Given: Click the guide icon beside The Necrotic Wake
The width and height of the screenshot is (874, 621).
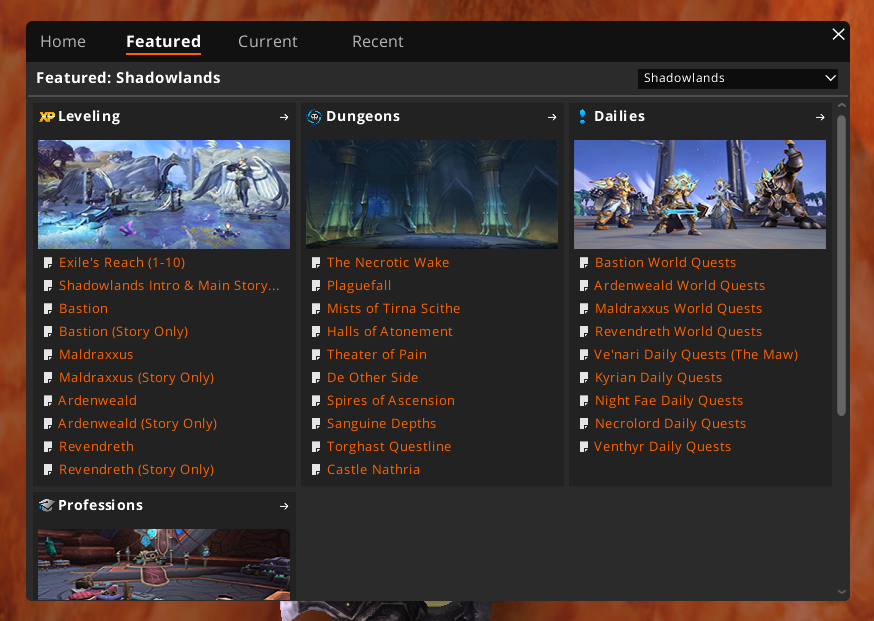Looking at the screenshot, I should pyautogui.click(x=316, y=263).
